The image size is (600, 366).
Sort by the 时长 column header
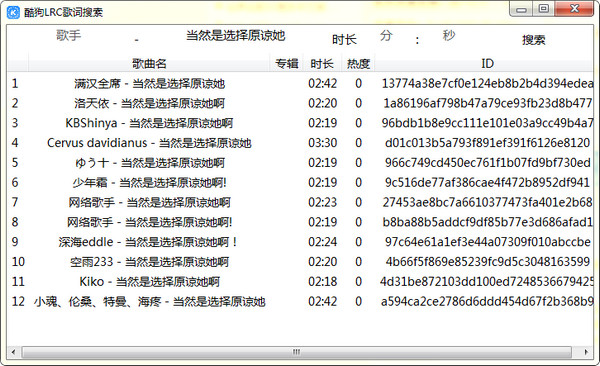(322, 64)
